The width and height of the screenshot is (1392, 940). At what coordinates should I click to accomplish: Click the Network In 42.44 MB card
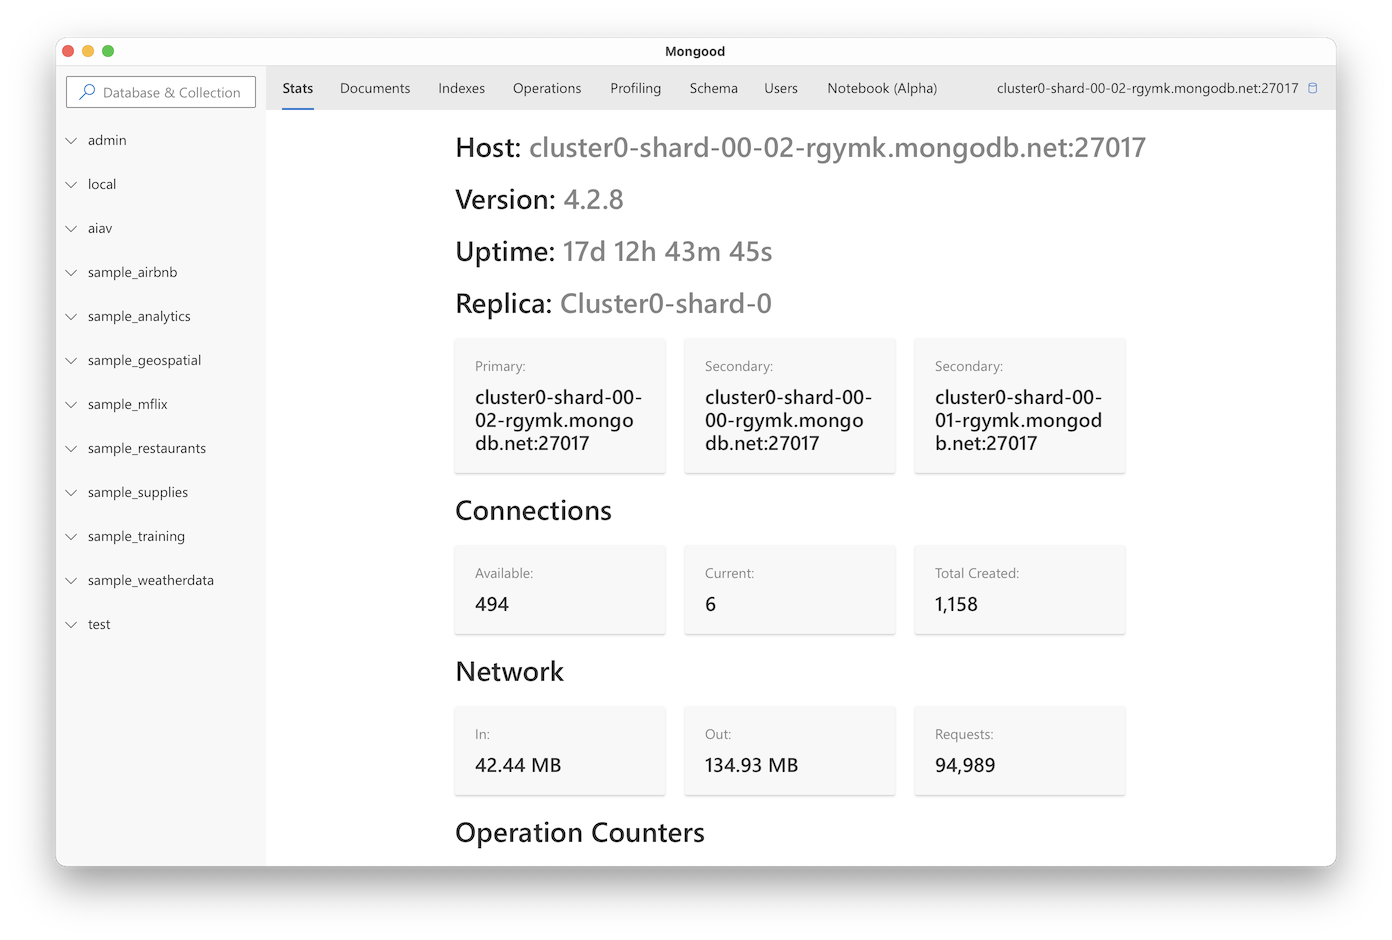pyautogui.click(x=560, y=751)
